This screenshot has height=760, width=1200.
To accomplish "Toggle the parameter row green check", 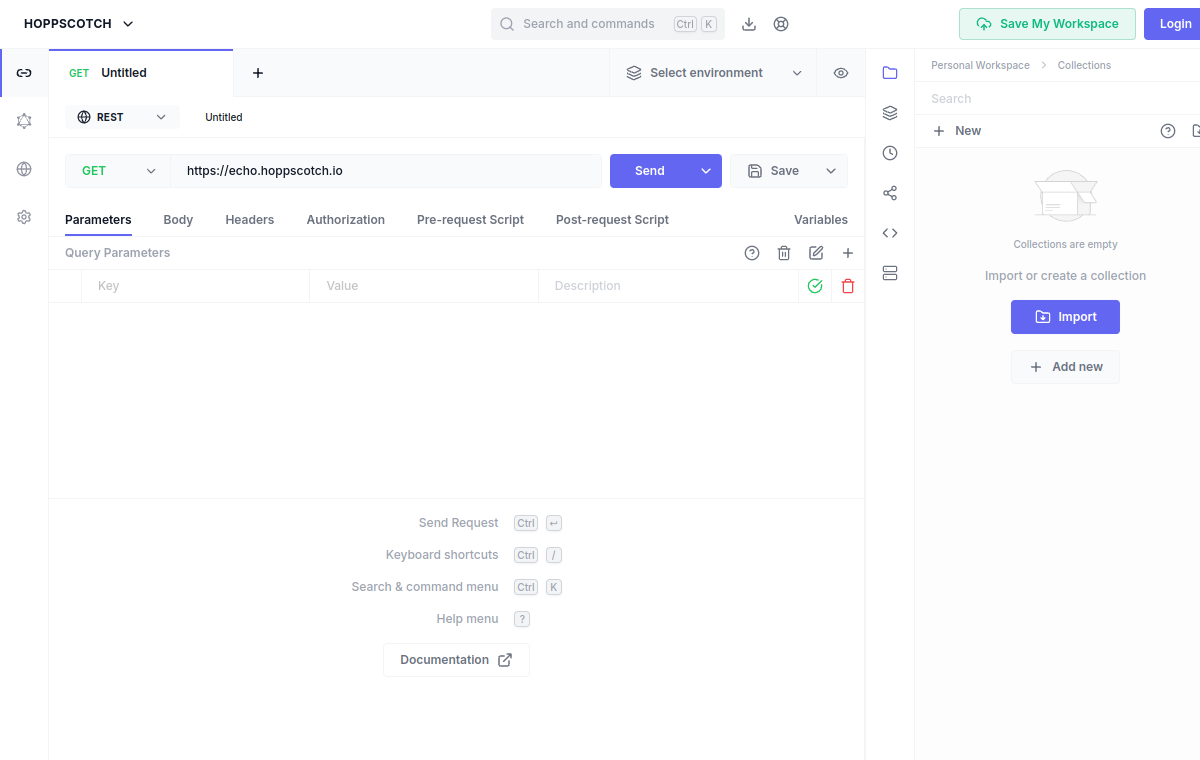I will coord(815,286).
